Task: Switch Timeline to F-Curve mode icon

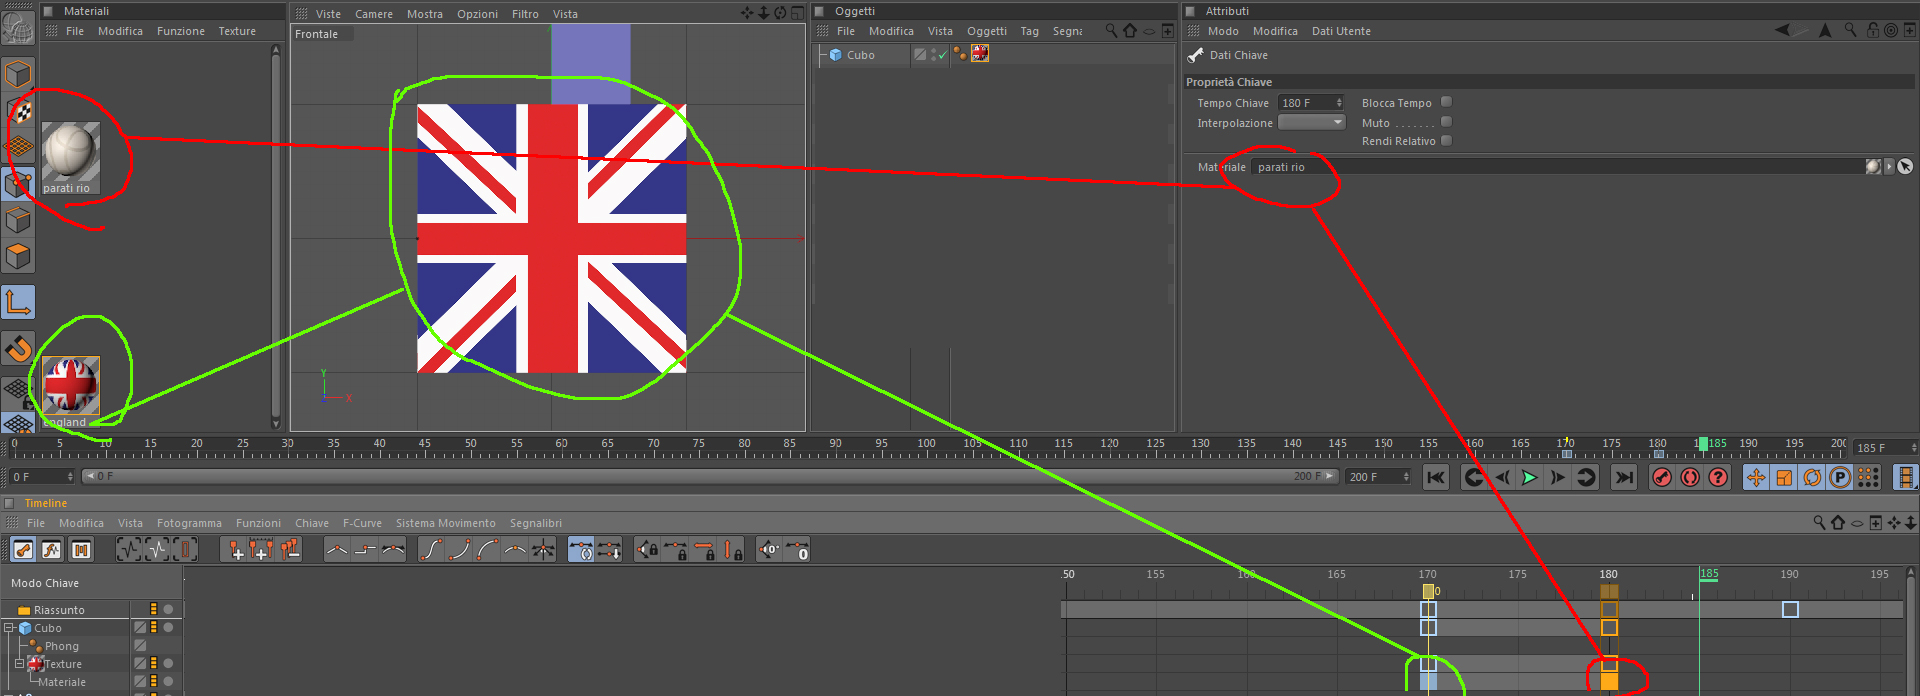Action: pyautogui.click(x=51, y=549)
